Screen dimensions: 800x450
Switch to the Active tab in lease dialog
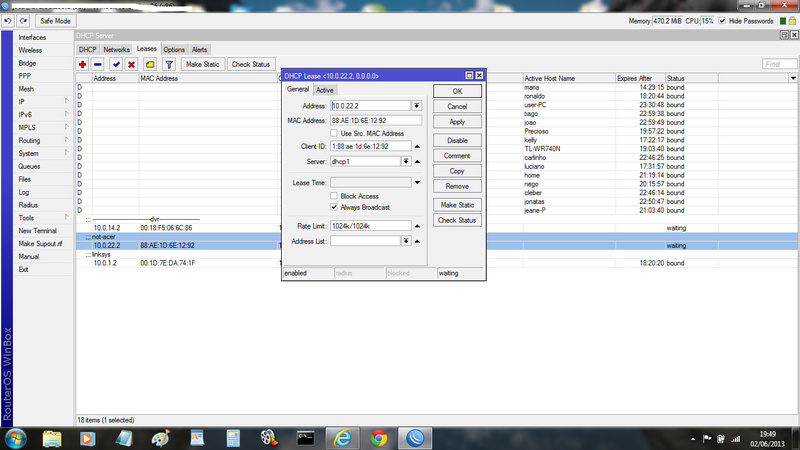click(x=324, y=90)
